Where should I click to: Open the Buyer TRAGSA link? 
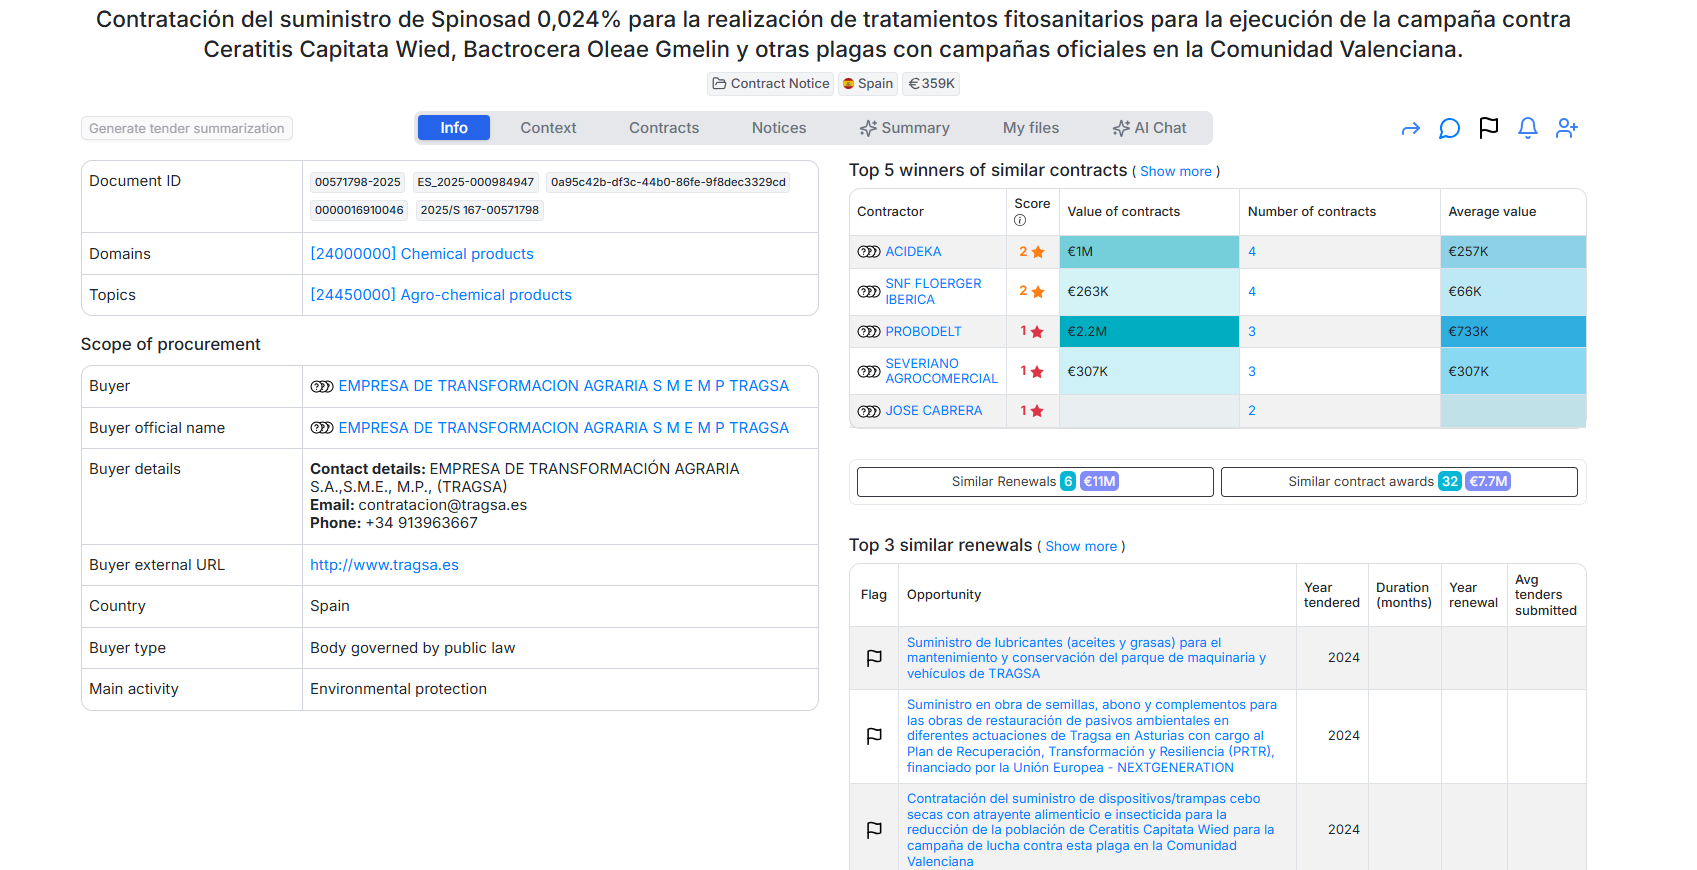pos(563,386)
